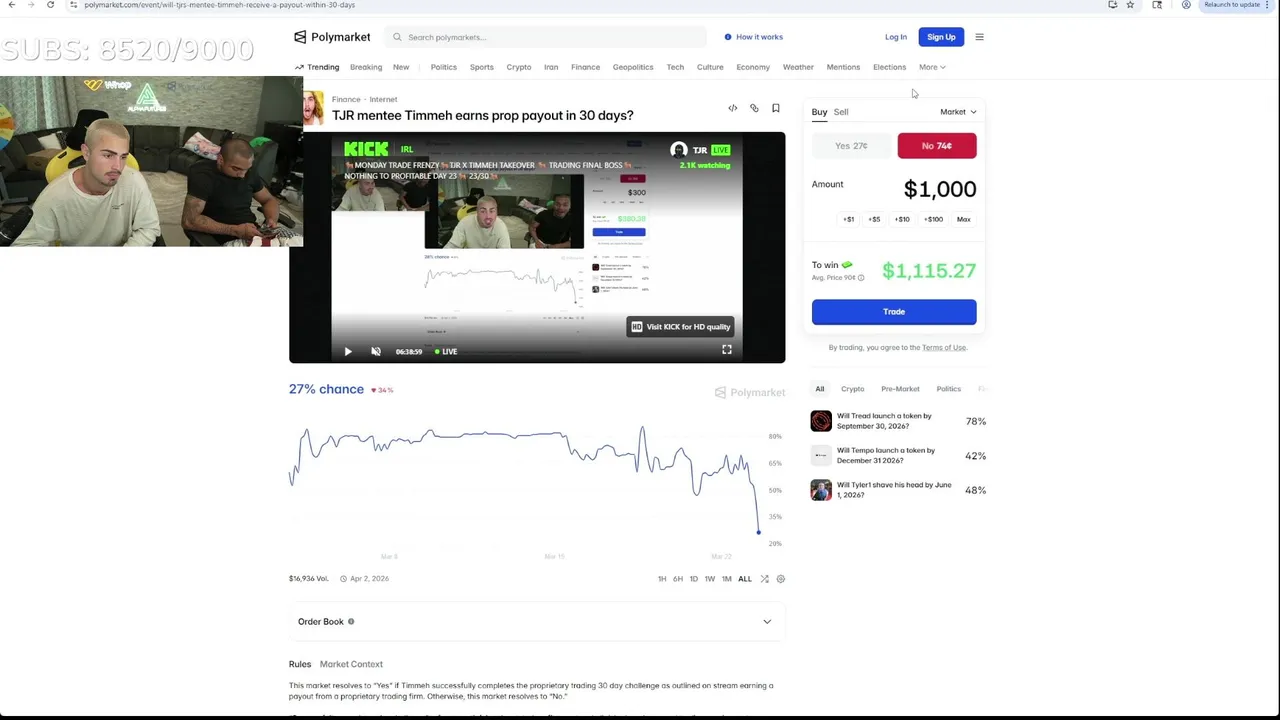Image resolution: width=1280 pixels, height=720 pixels.
Task: Open the Geopolitics category
Action: point(633,67)
